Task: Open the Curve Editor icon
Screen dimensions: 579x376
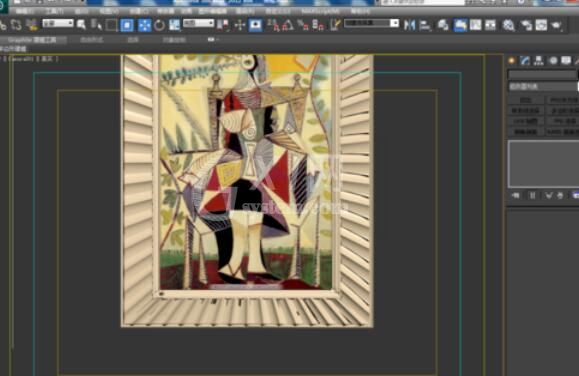Action: [475, 25]
